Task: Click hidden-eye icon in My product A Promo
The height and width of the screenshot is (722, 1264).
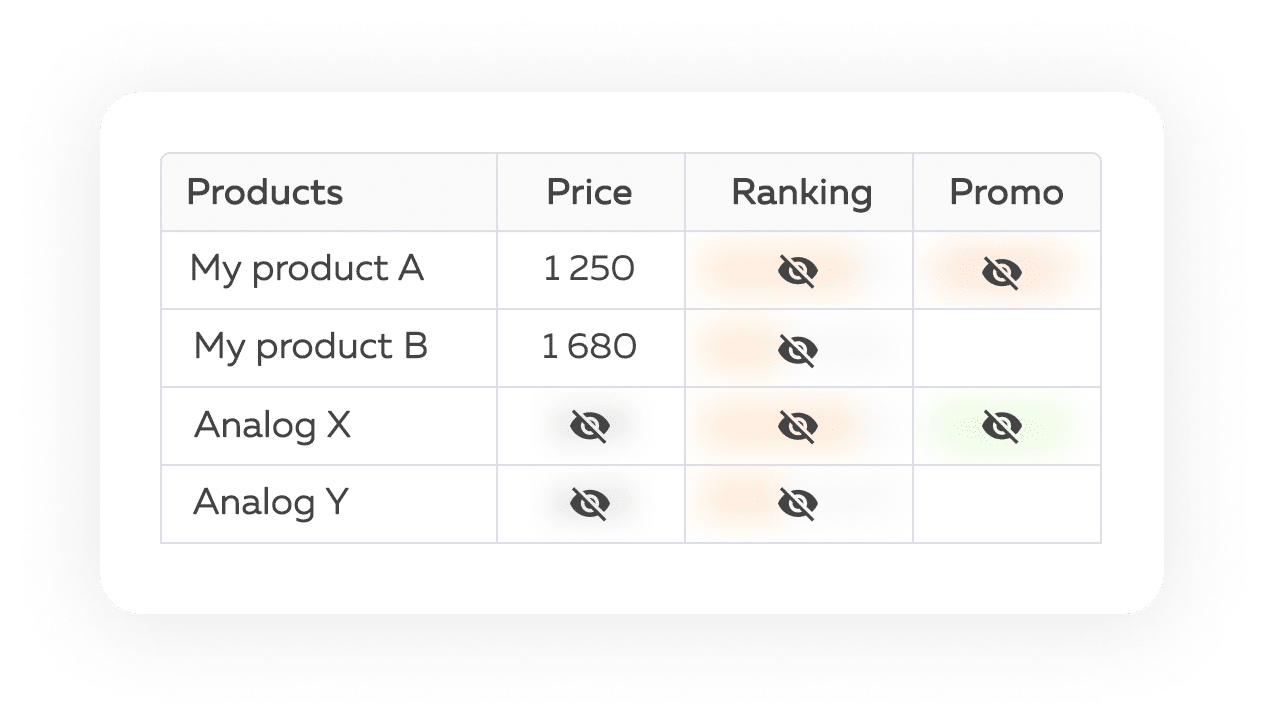Action: 1001,272
